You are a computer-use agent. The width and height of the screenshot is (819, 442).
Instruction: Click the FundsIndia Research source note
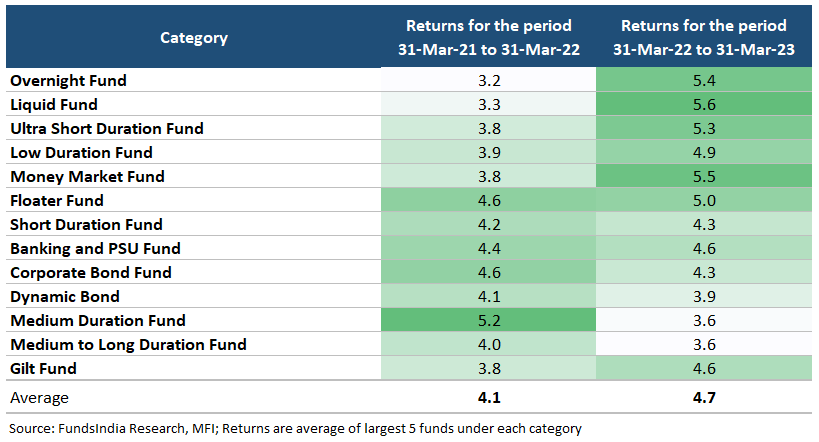(x=295, y=428)
